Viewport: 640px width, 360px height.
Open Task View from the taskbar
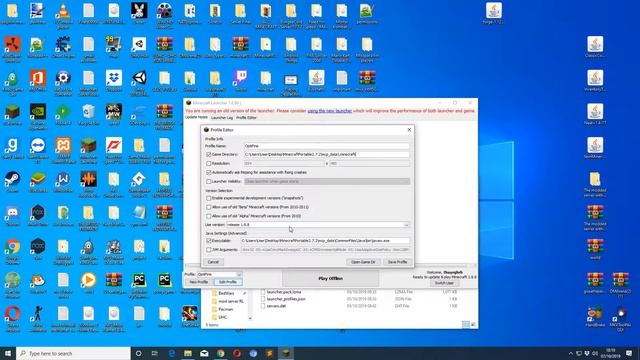pyautogui.click(x=155, y=353)
